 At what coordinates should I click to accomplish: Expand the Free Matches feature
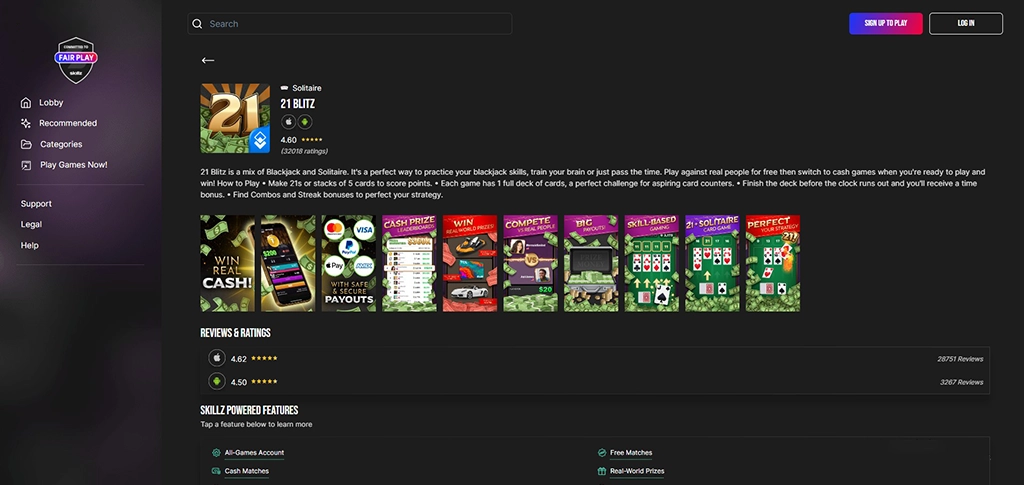pyautogui.click(x=630, y=453)
